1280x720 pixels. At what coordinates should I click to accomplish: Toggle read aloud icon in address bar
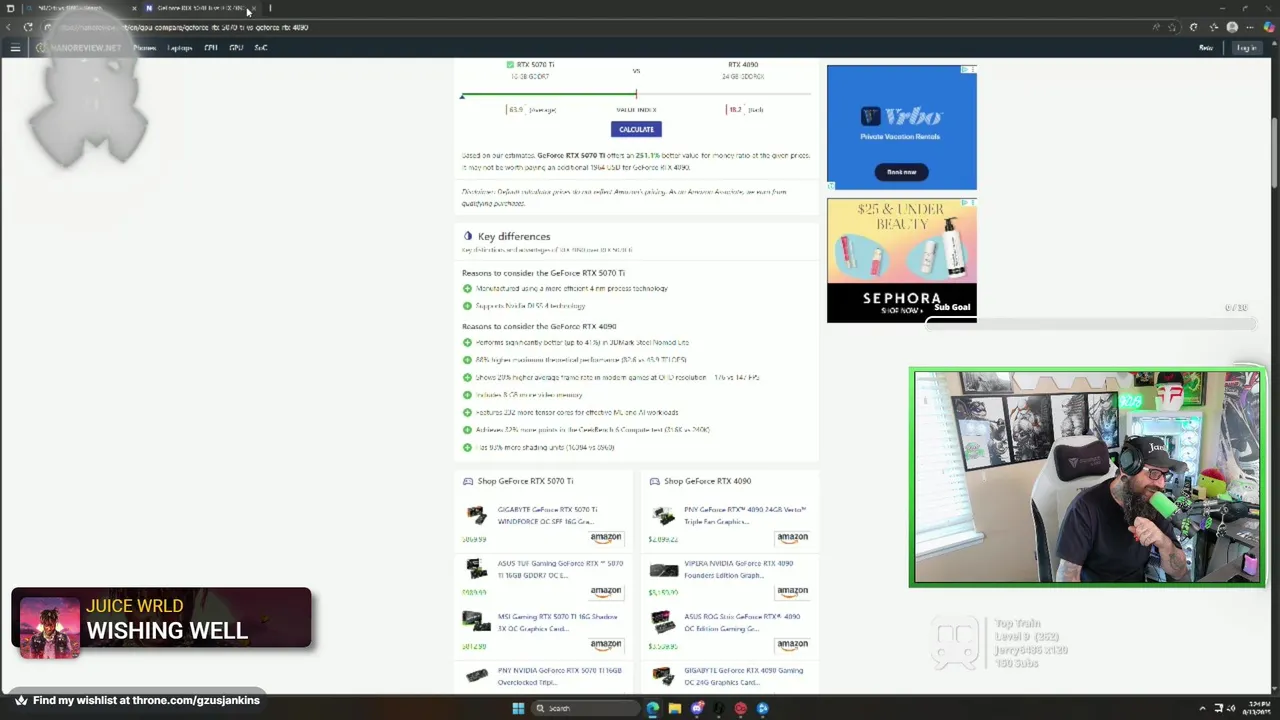pos(1156,27)
